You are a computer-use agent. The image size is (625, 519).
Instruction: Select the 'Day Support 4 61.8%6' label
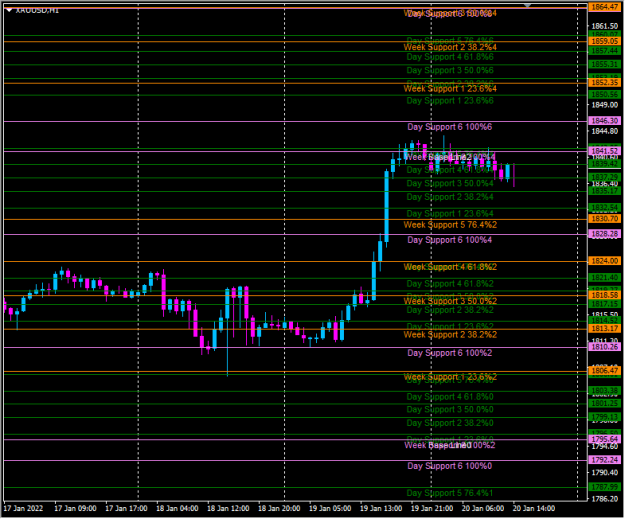pyautogui.click(x=450, y=57)
